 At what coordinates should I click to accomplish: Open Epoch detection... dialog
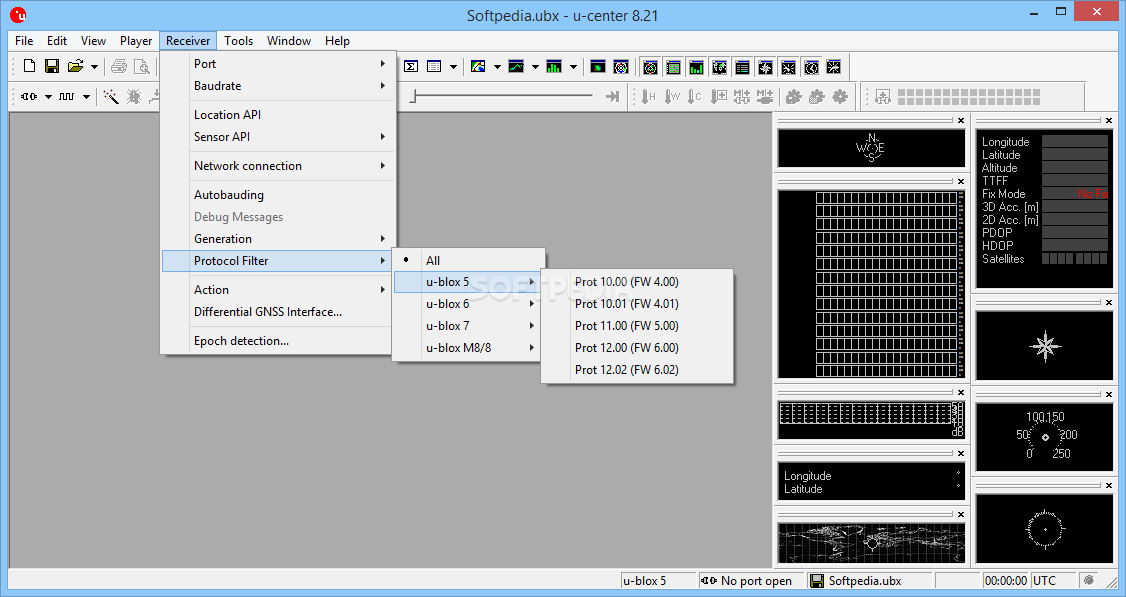tap(279, 341)
